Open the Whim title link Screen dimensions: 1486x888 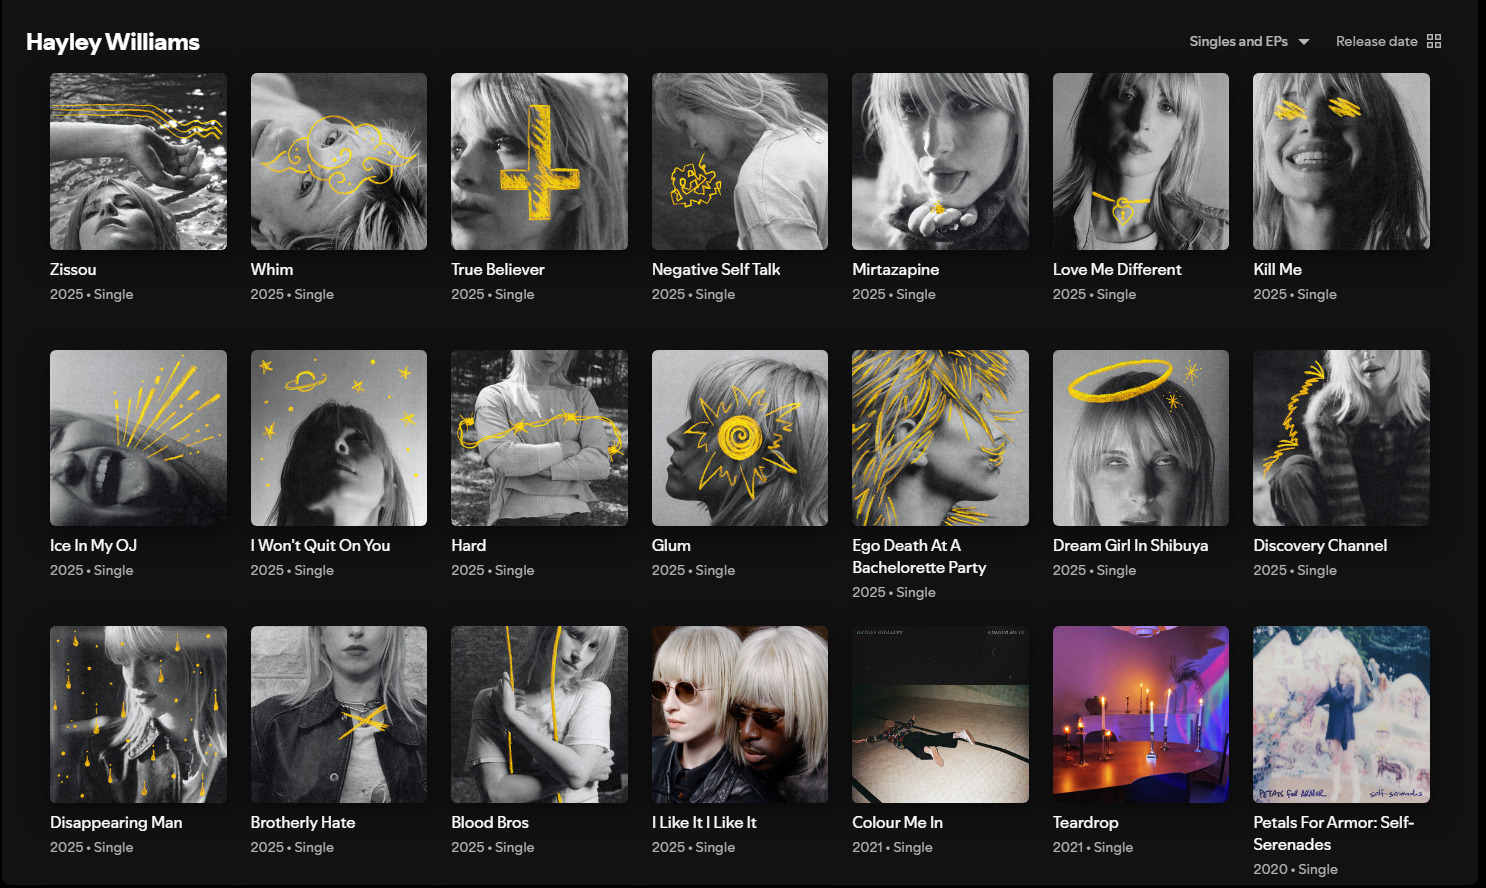tap(272, 269)
